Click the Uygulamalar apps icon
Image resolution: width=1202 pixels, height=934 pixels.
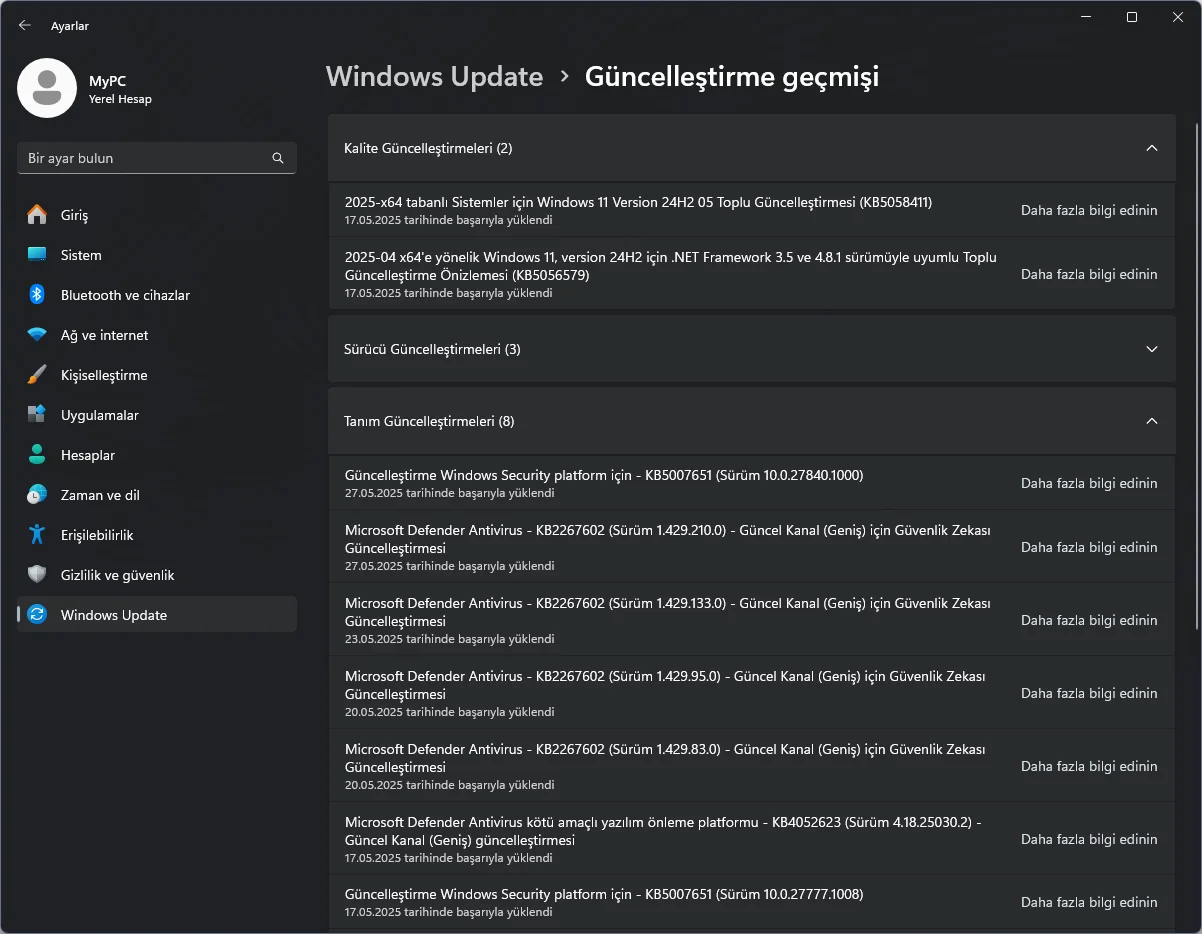click(37, 415)
